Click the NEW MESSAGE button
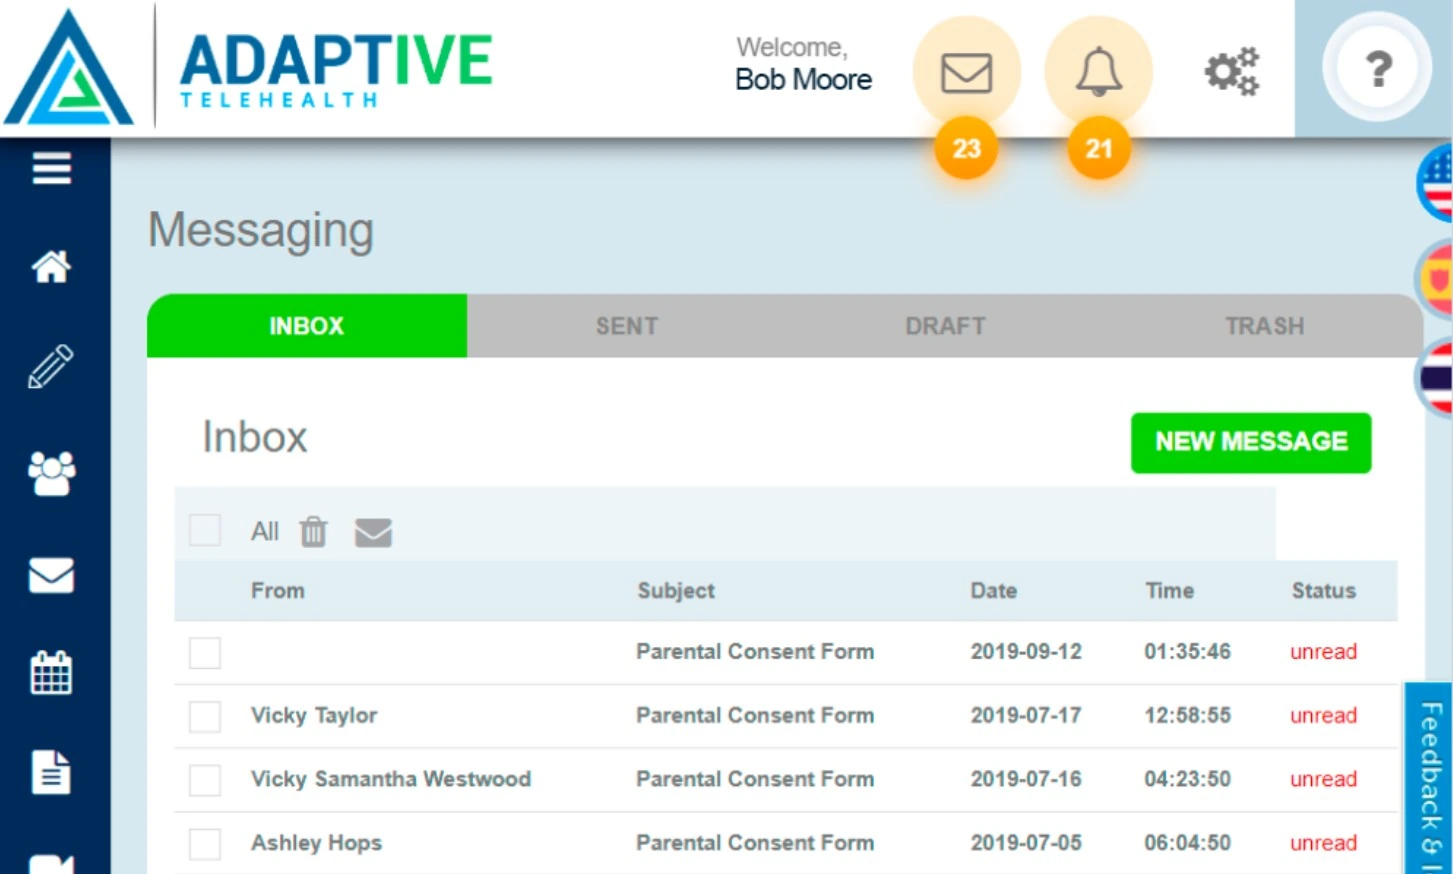This screenshot has width=1453, height=874. pyautogui.click(x=1250, y=442)
